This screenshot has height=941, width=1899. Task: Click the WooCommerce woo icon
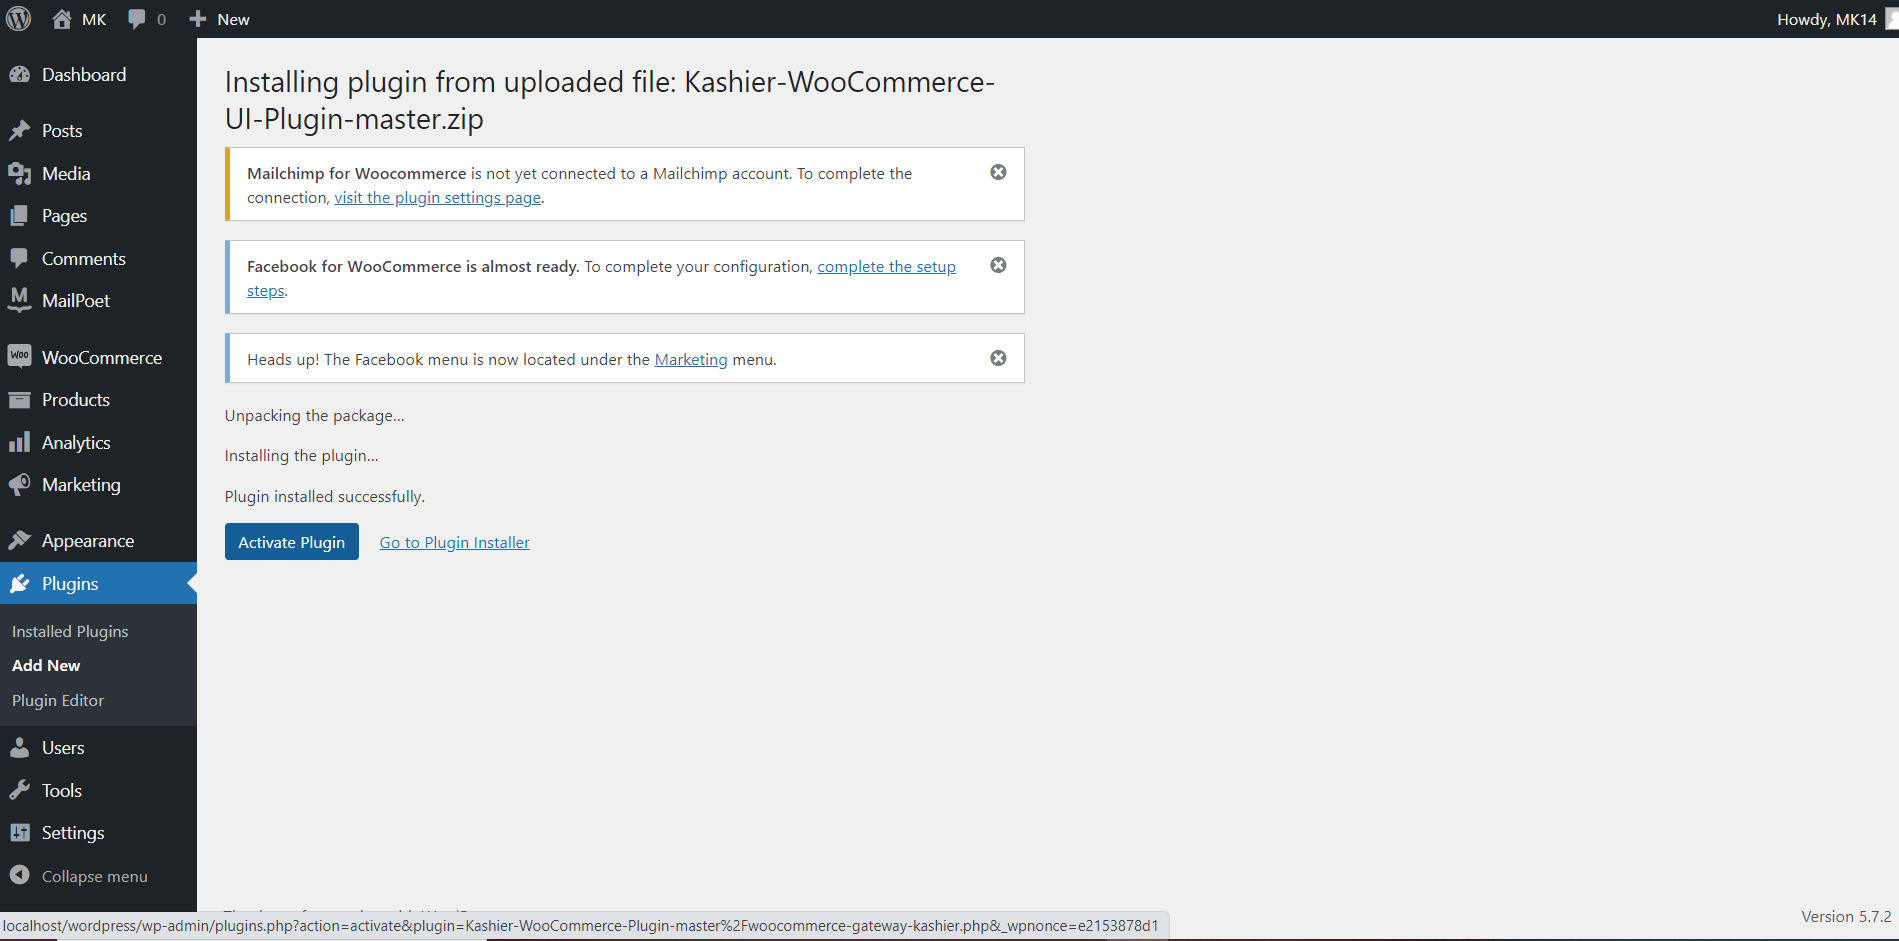click(x=20, y=357)
